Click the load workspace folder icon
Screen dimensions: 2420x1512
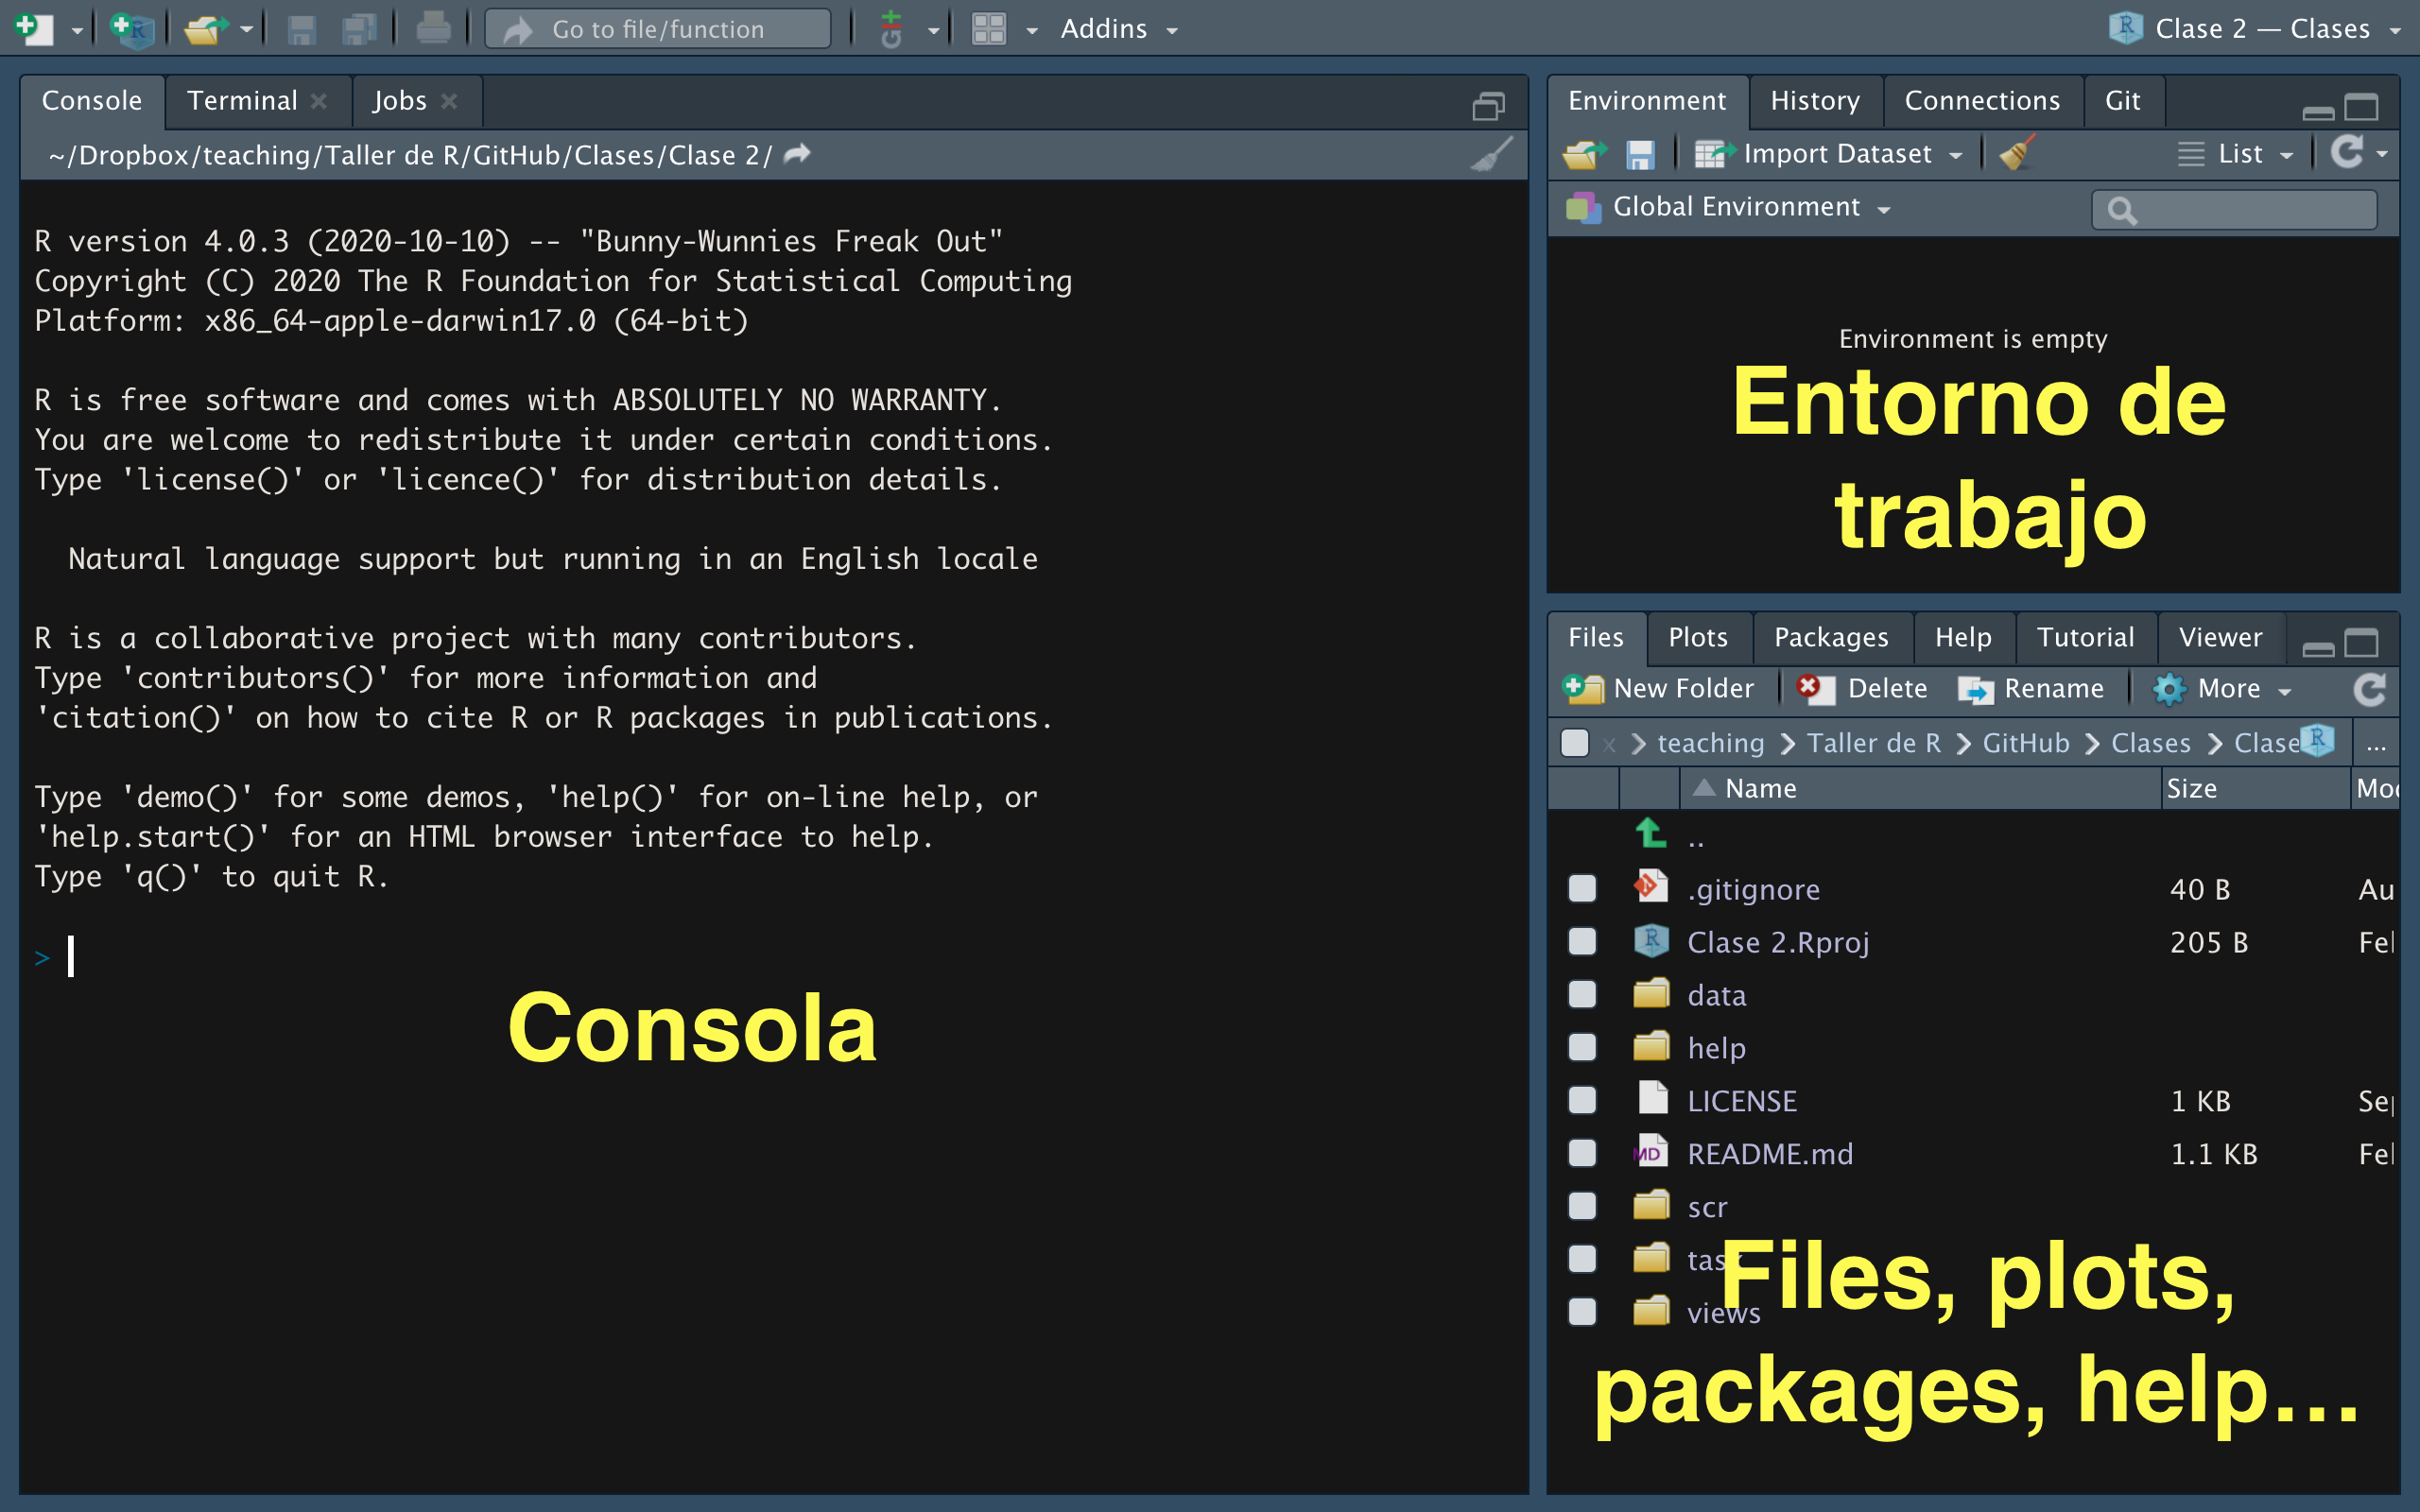pos(1583,154)
